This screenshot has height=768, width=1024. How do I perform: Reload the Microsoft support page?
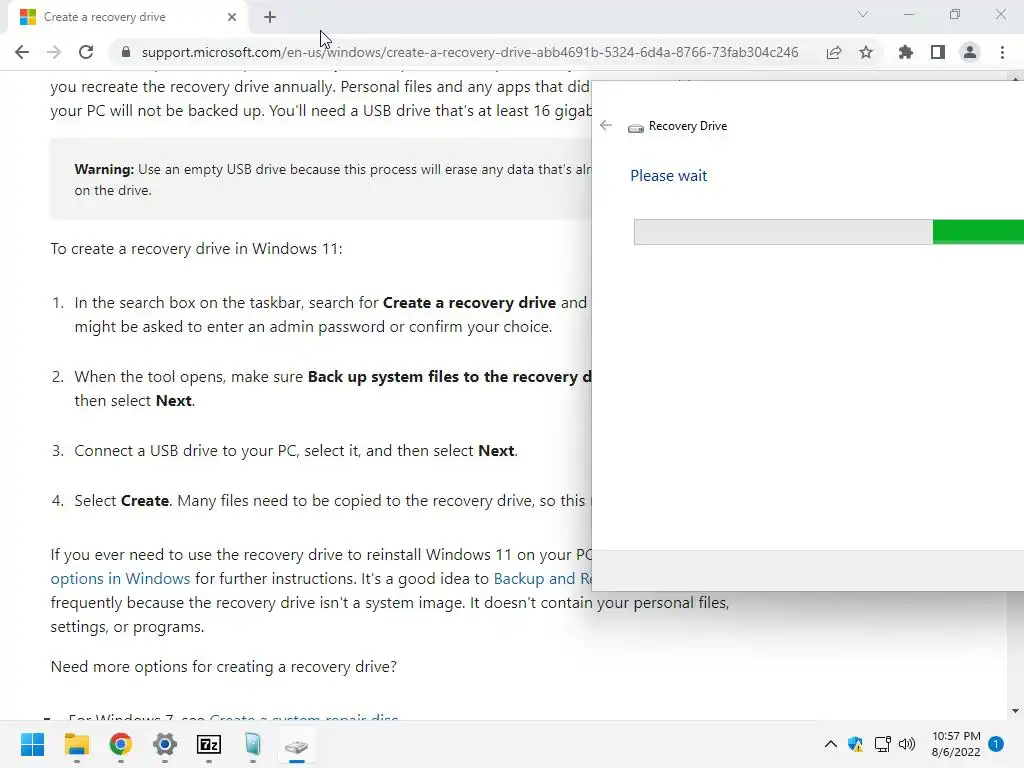(86, 52)
